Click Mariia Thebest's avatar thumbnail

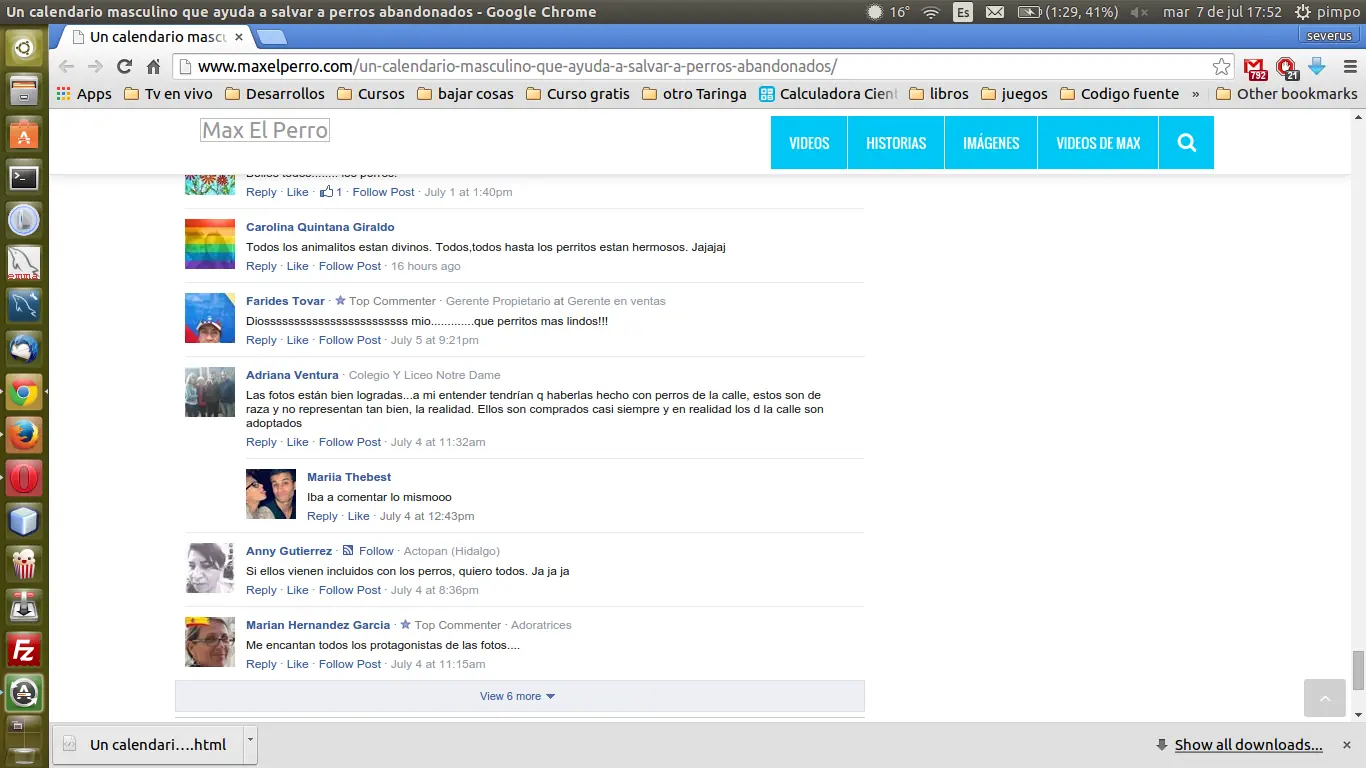point(271,494)
